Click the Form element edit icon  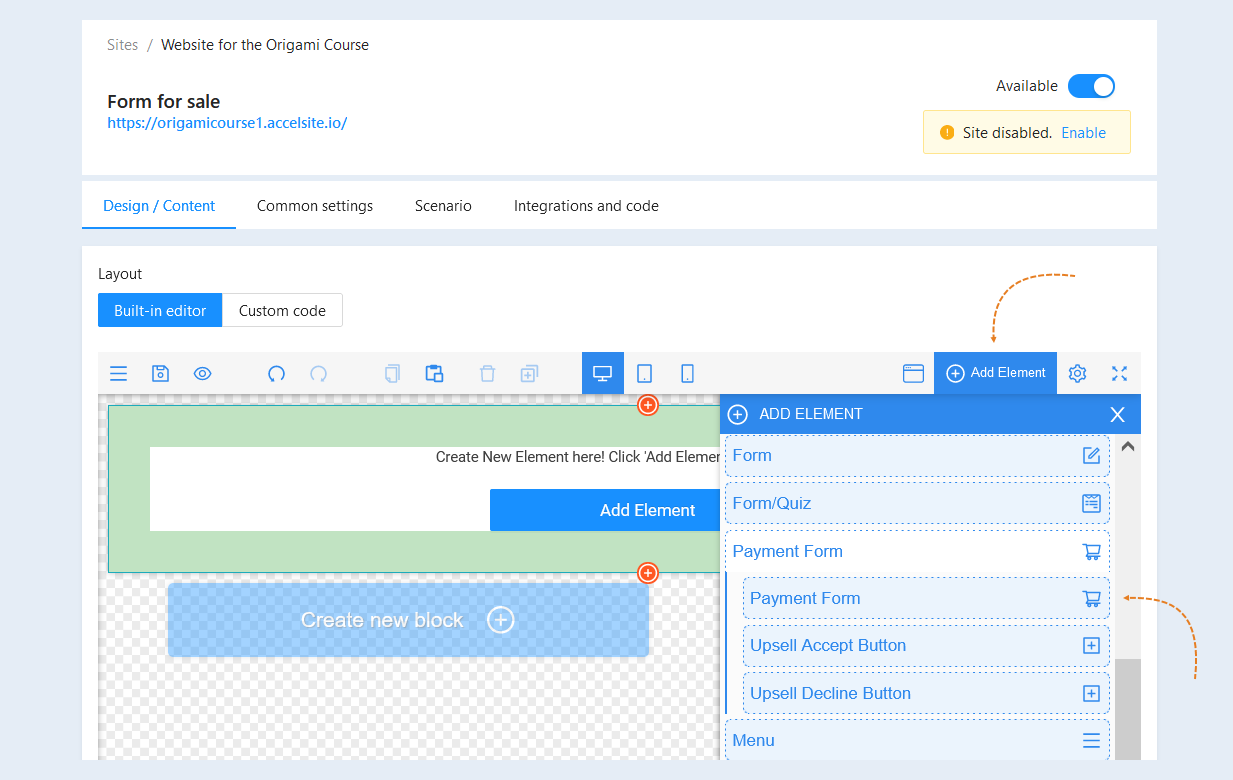[x=1091, y=456]
